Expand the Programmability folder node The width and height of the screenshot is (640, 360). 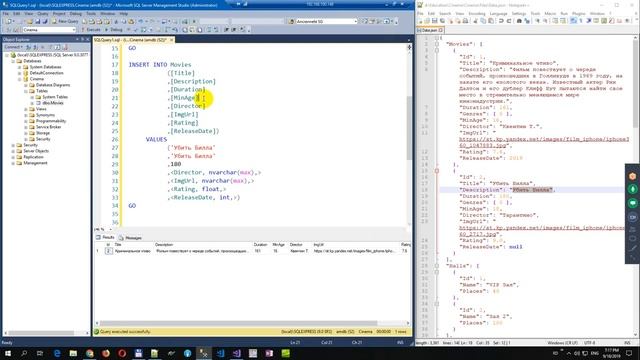pyautogui.click(x=26, y=121)
